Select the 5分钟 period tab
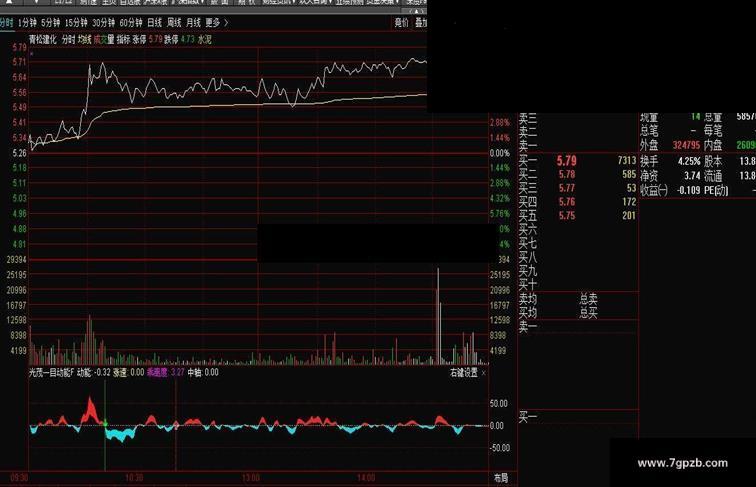This screenshot has width=756, height=487. pos(50,23)
